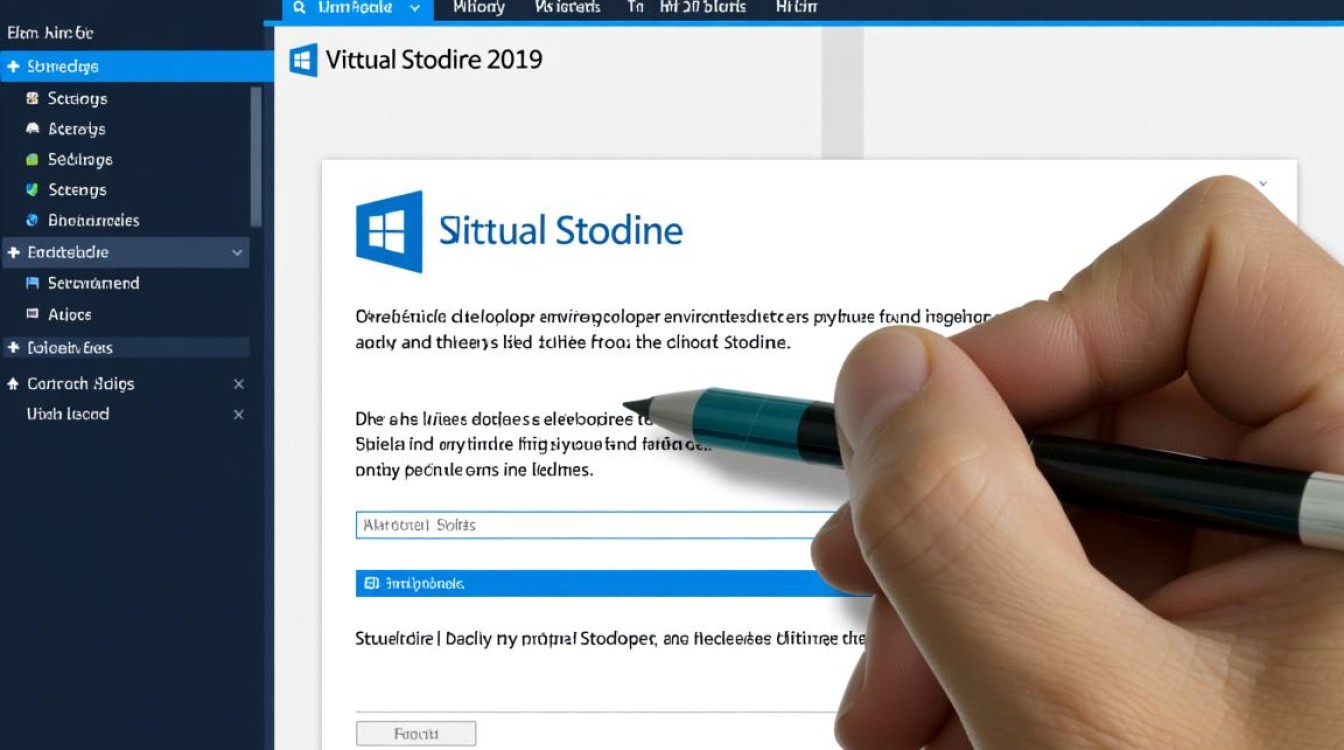1344x750 pixels.
Task: Click the blue globe icon beside Bhonanaeies
Action: click(x=31, y=221)
